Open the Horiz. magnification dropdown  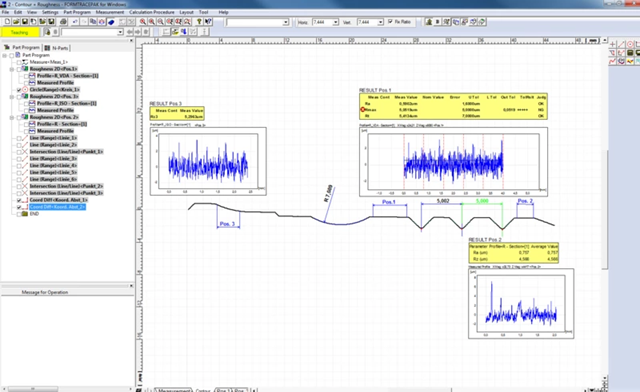click(336, 22)
